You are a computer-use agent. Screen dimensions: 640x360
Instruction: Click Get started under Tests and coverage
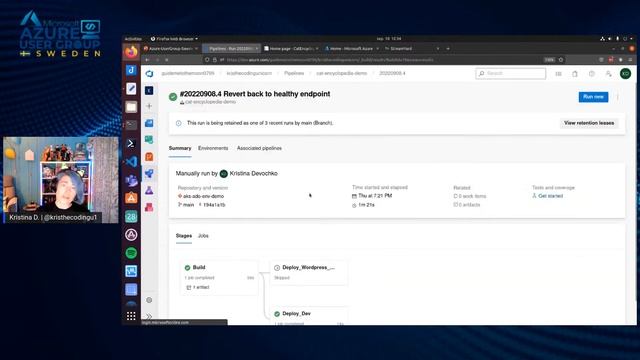550,196
